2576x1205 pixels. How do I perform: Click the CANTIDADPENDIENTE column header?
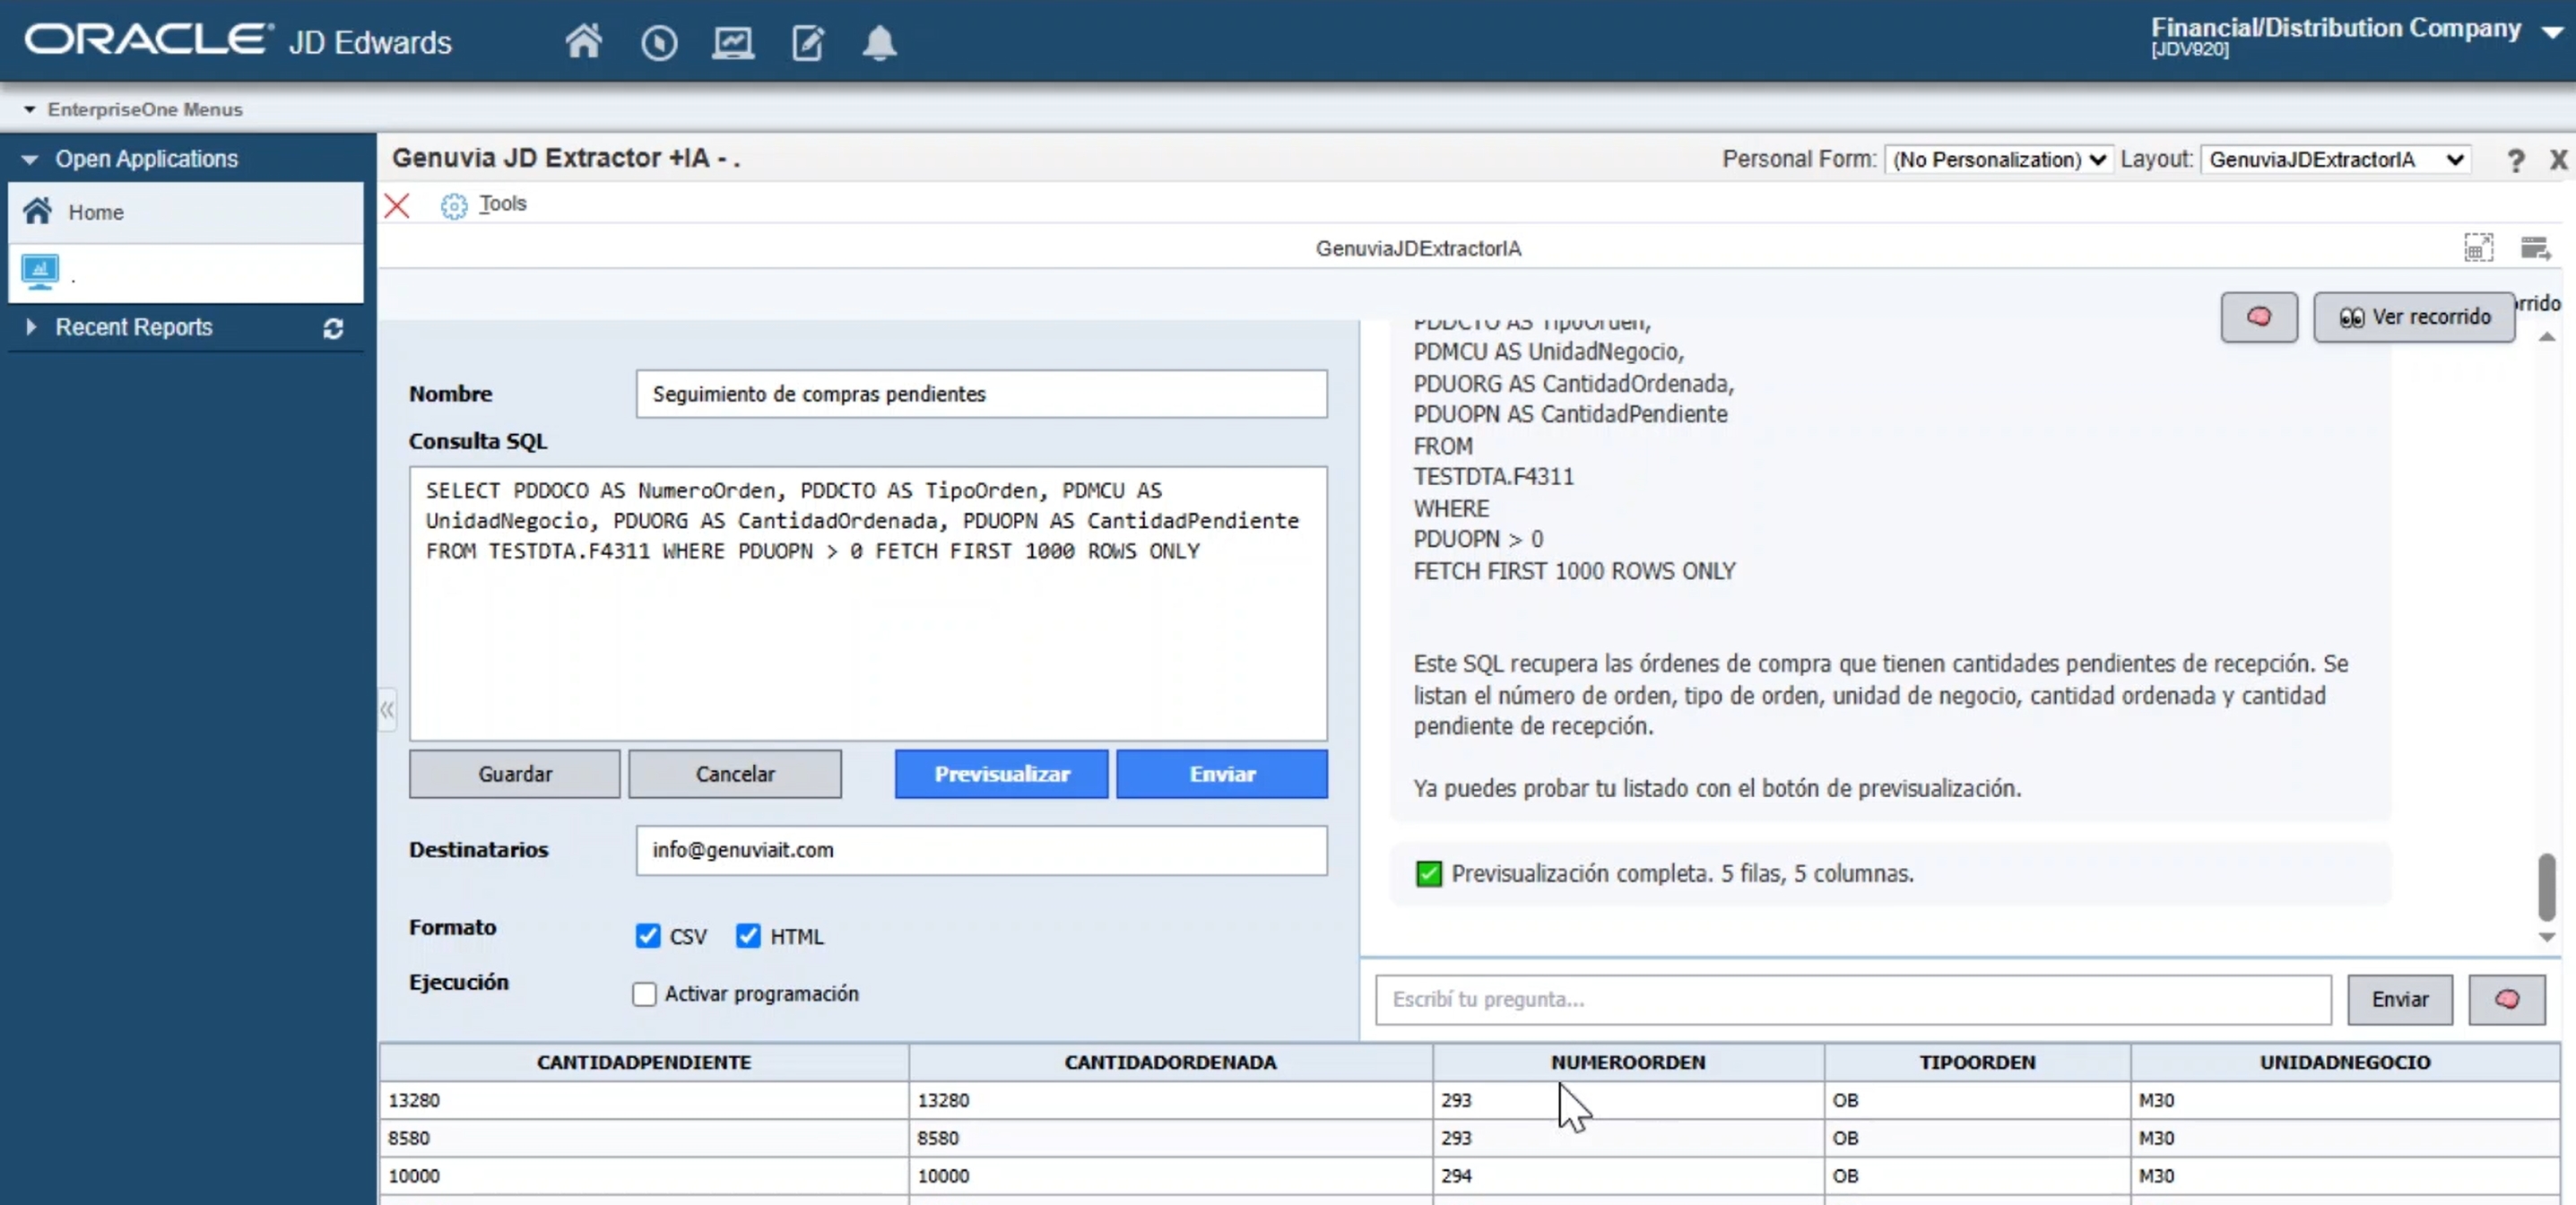point(644,1062)
